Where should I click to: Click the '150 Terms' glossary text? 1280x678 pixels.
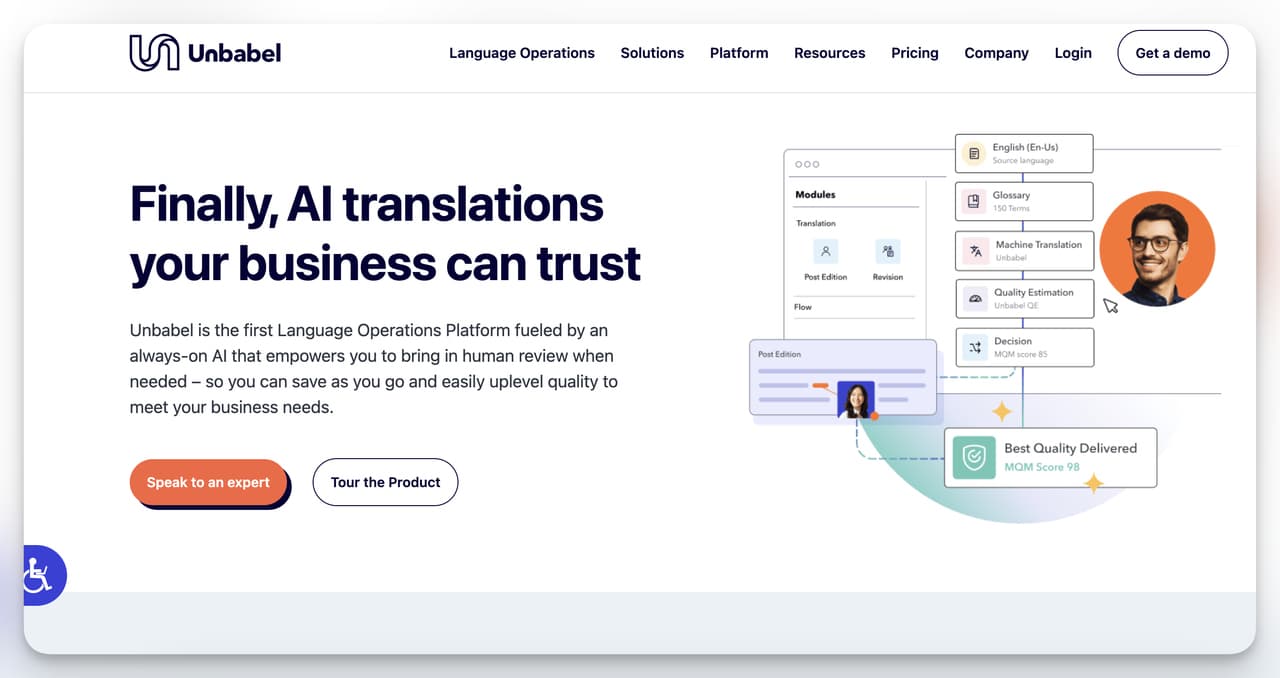[1010, 209]
